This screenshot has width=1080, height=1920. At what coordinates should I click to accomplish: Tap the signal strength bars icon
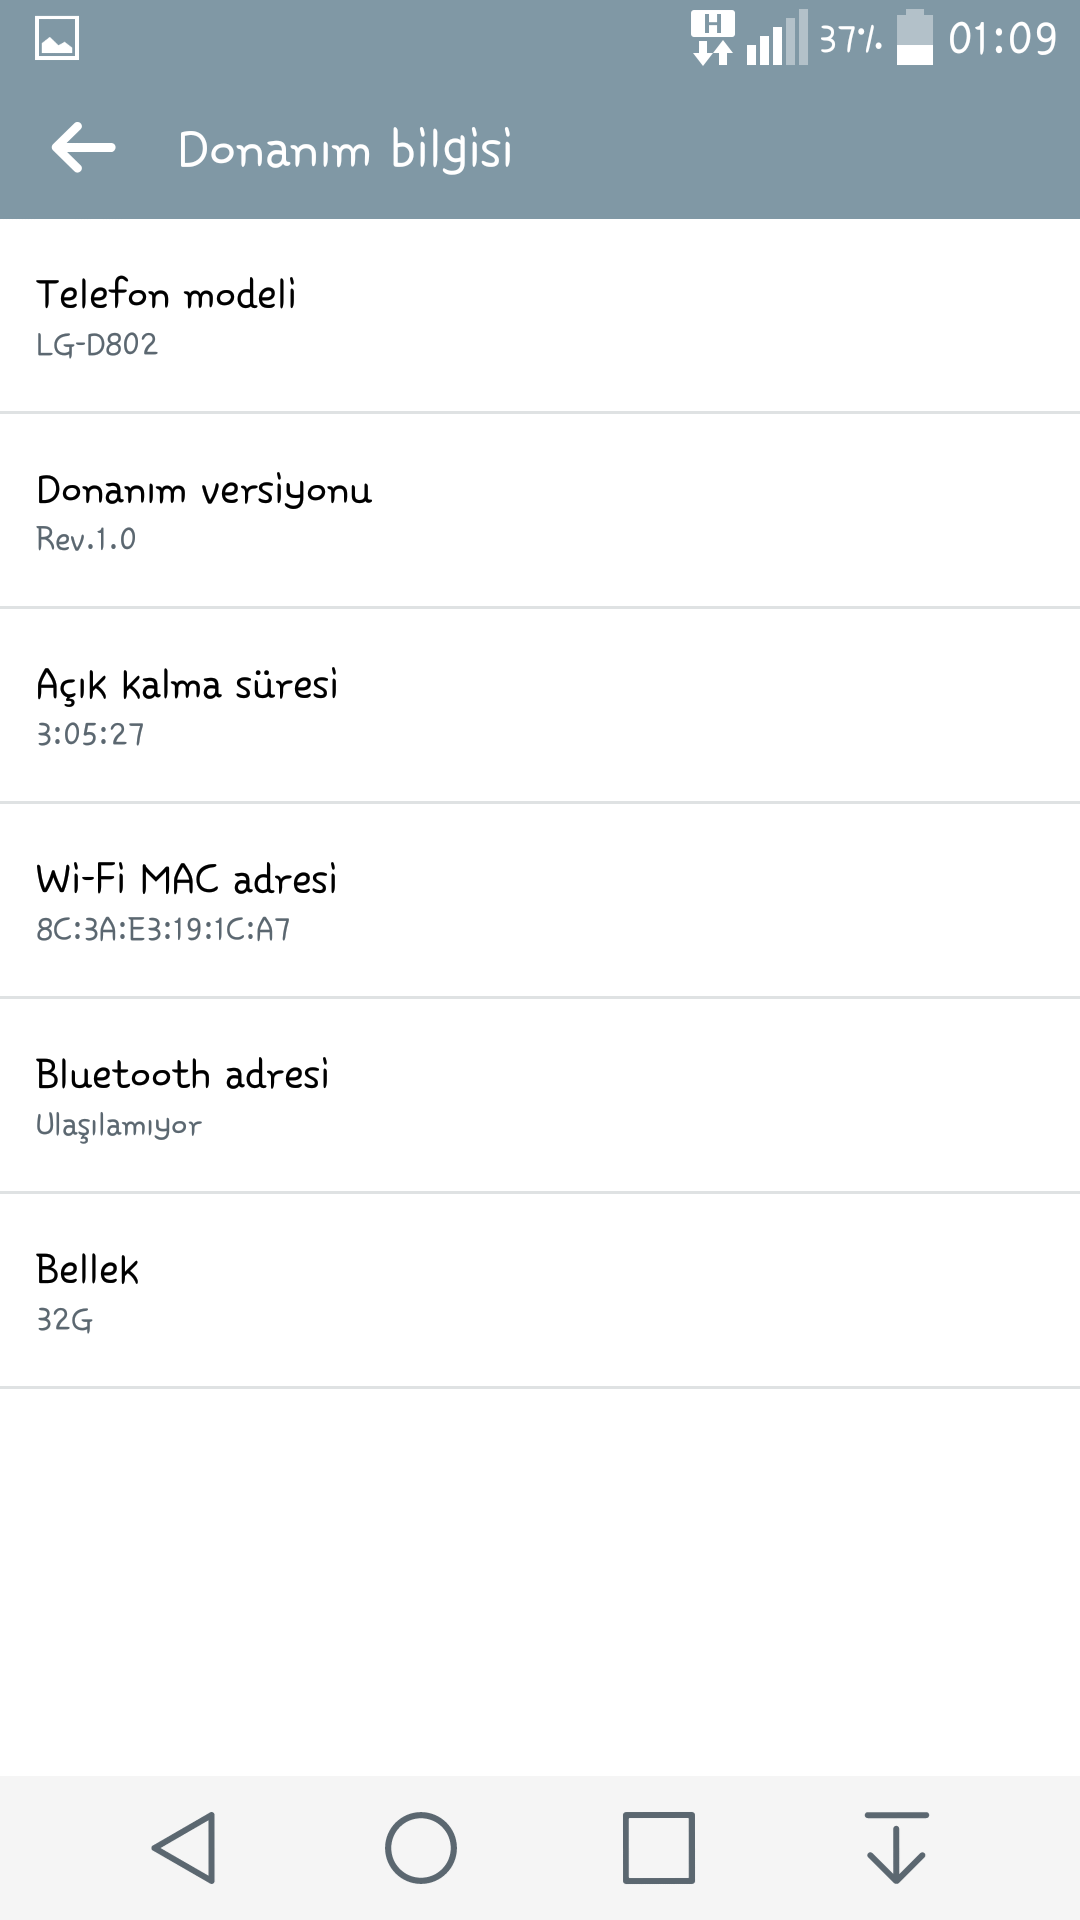(777, 39)
